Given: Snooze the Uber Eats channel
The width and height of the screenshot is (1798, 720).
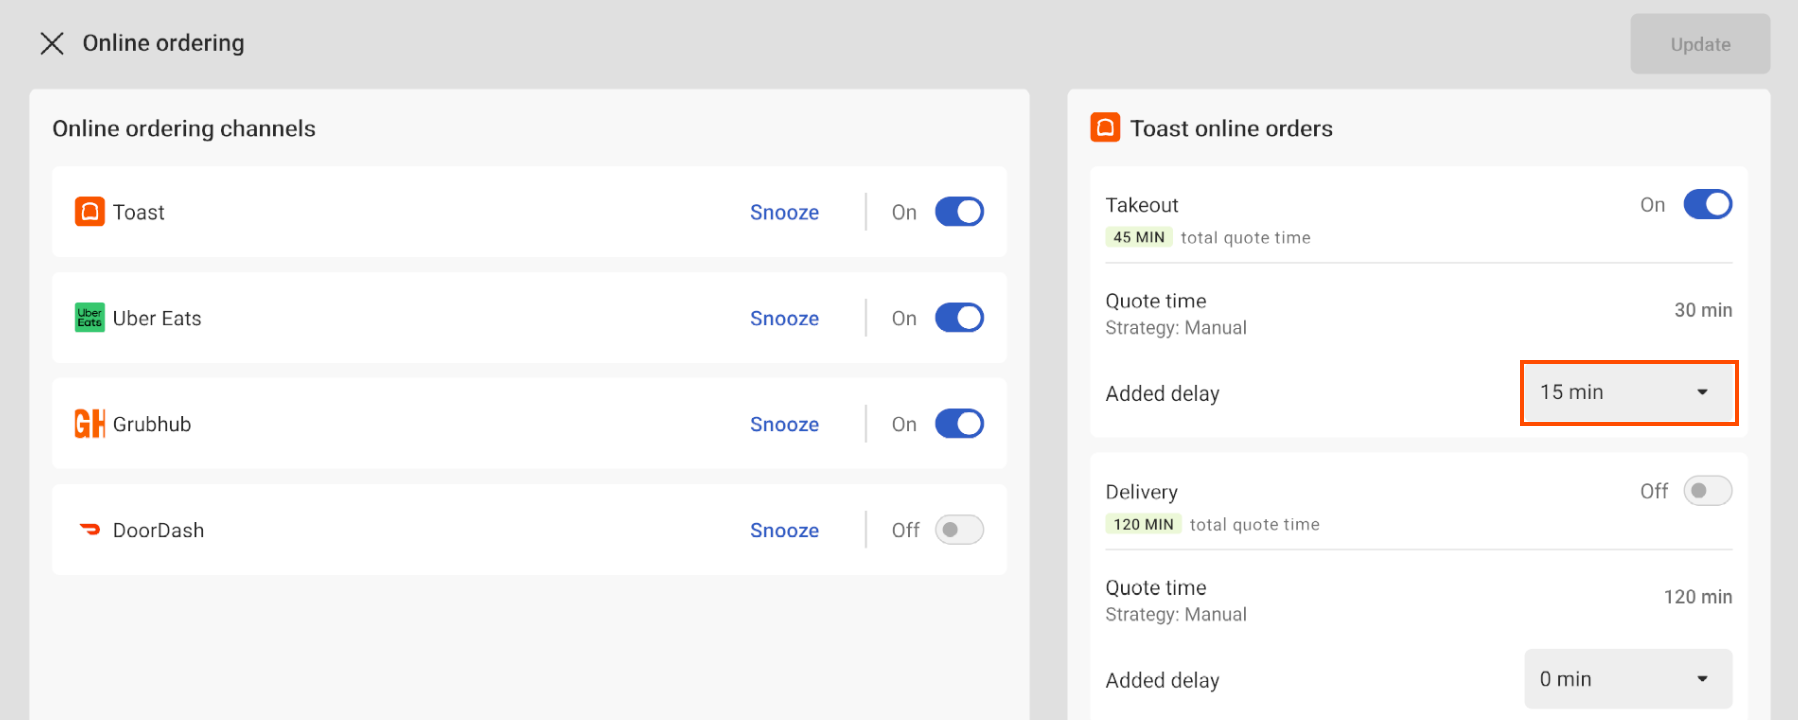Looking at the screenshot, I should pos(784,318).
